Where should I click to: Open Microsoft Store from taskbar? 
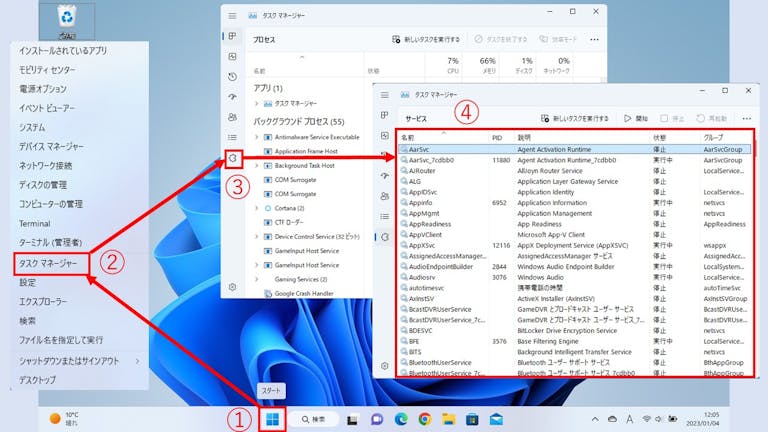[x=472, y=419]
